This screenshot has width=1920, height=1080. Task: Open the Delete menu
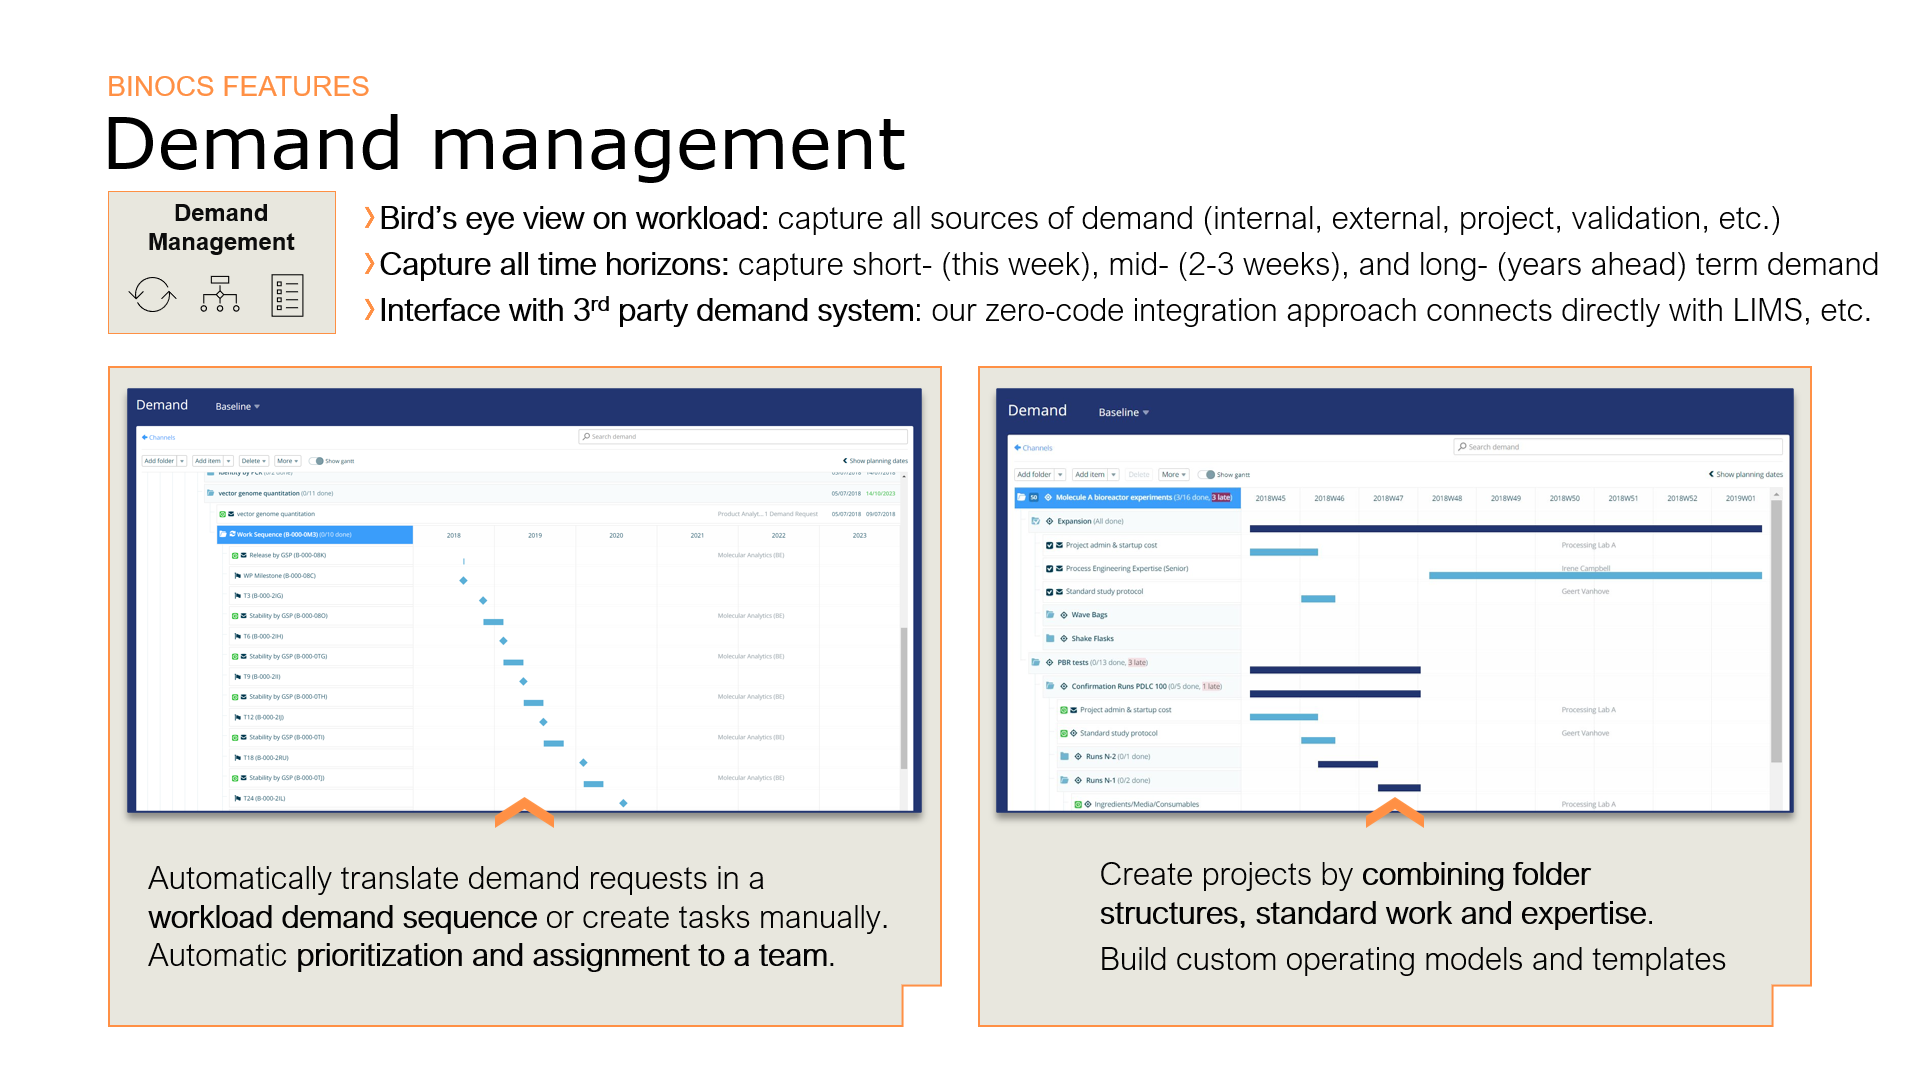tap(253, 460)
